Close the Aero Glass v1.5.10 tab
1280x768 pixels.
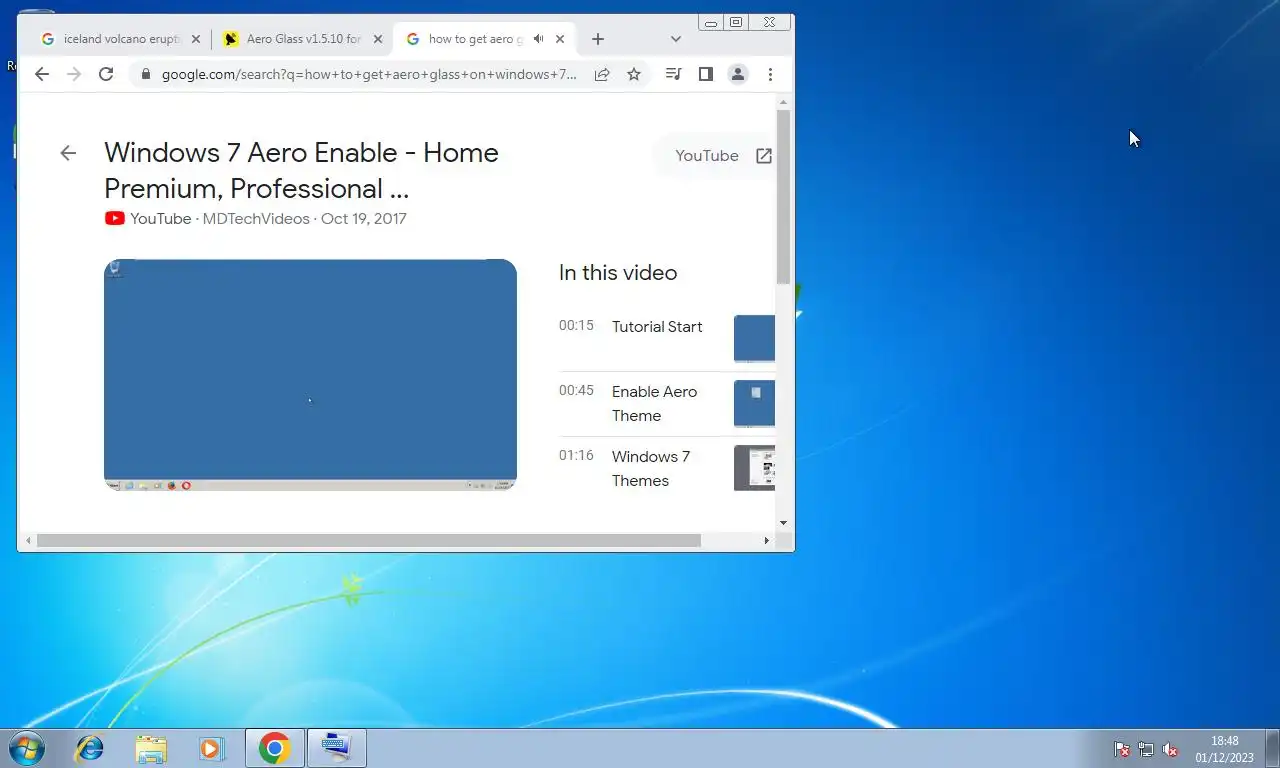click(x=378, y=39)
